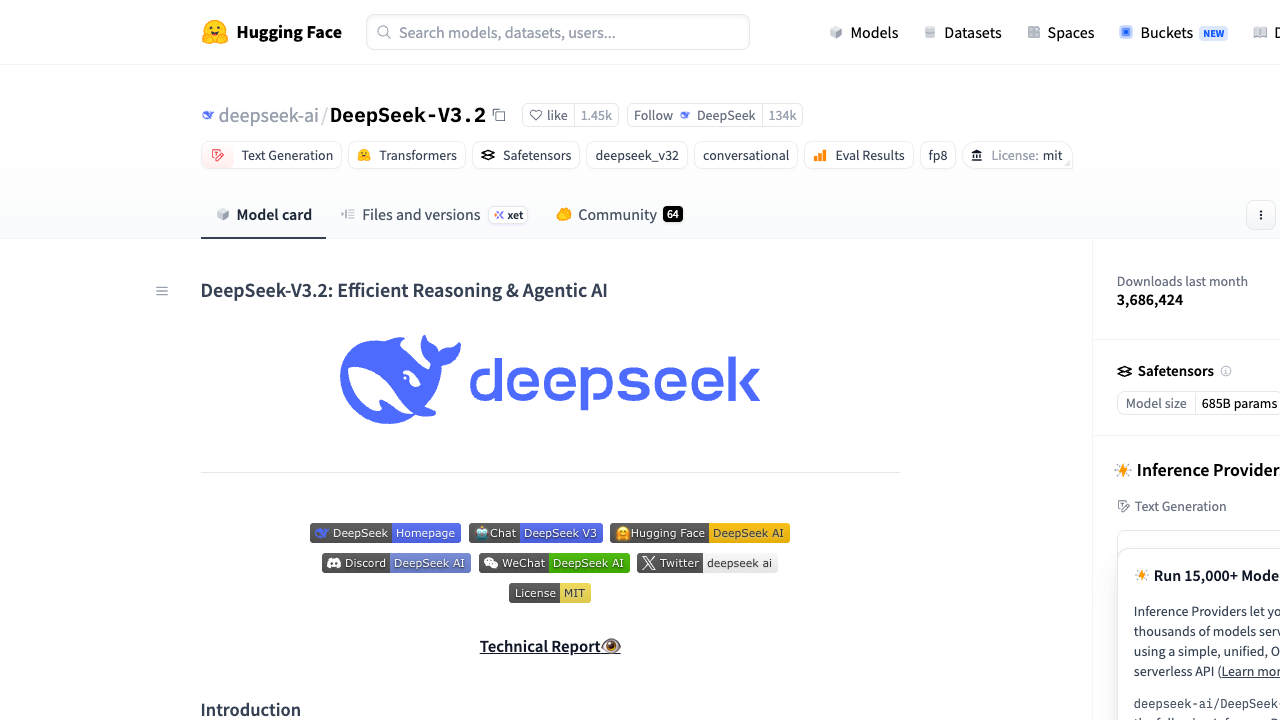Click the xet badge beside Files
Screen dimensions: 1280x720
tap(508, 215)
